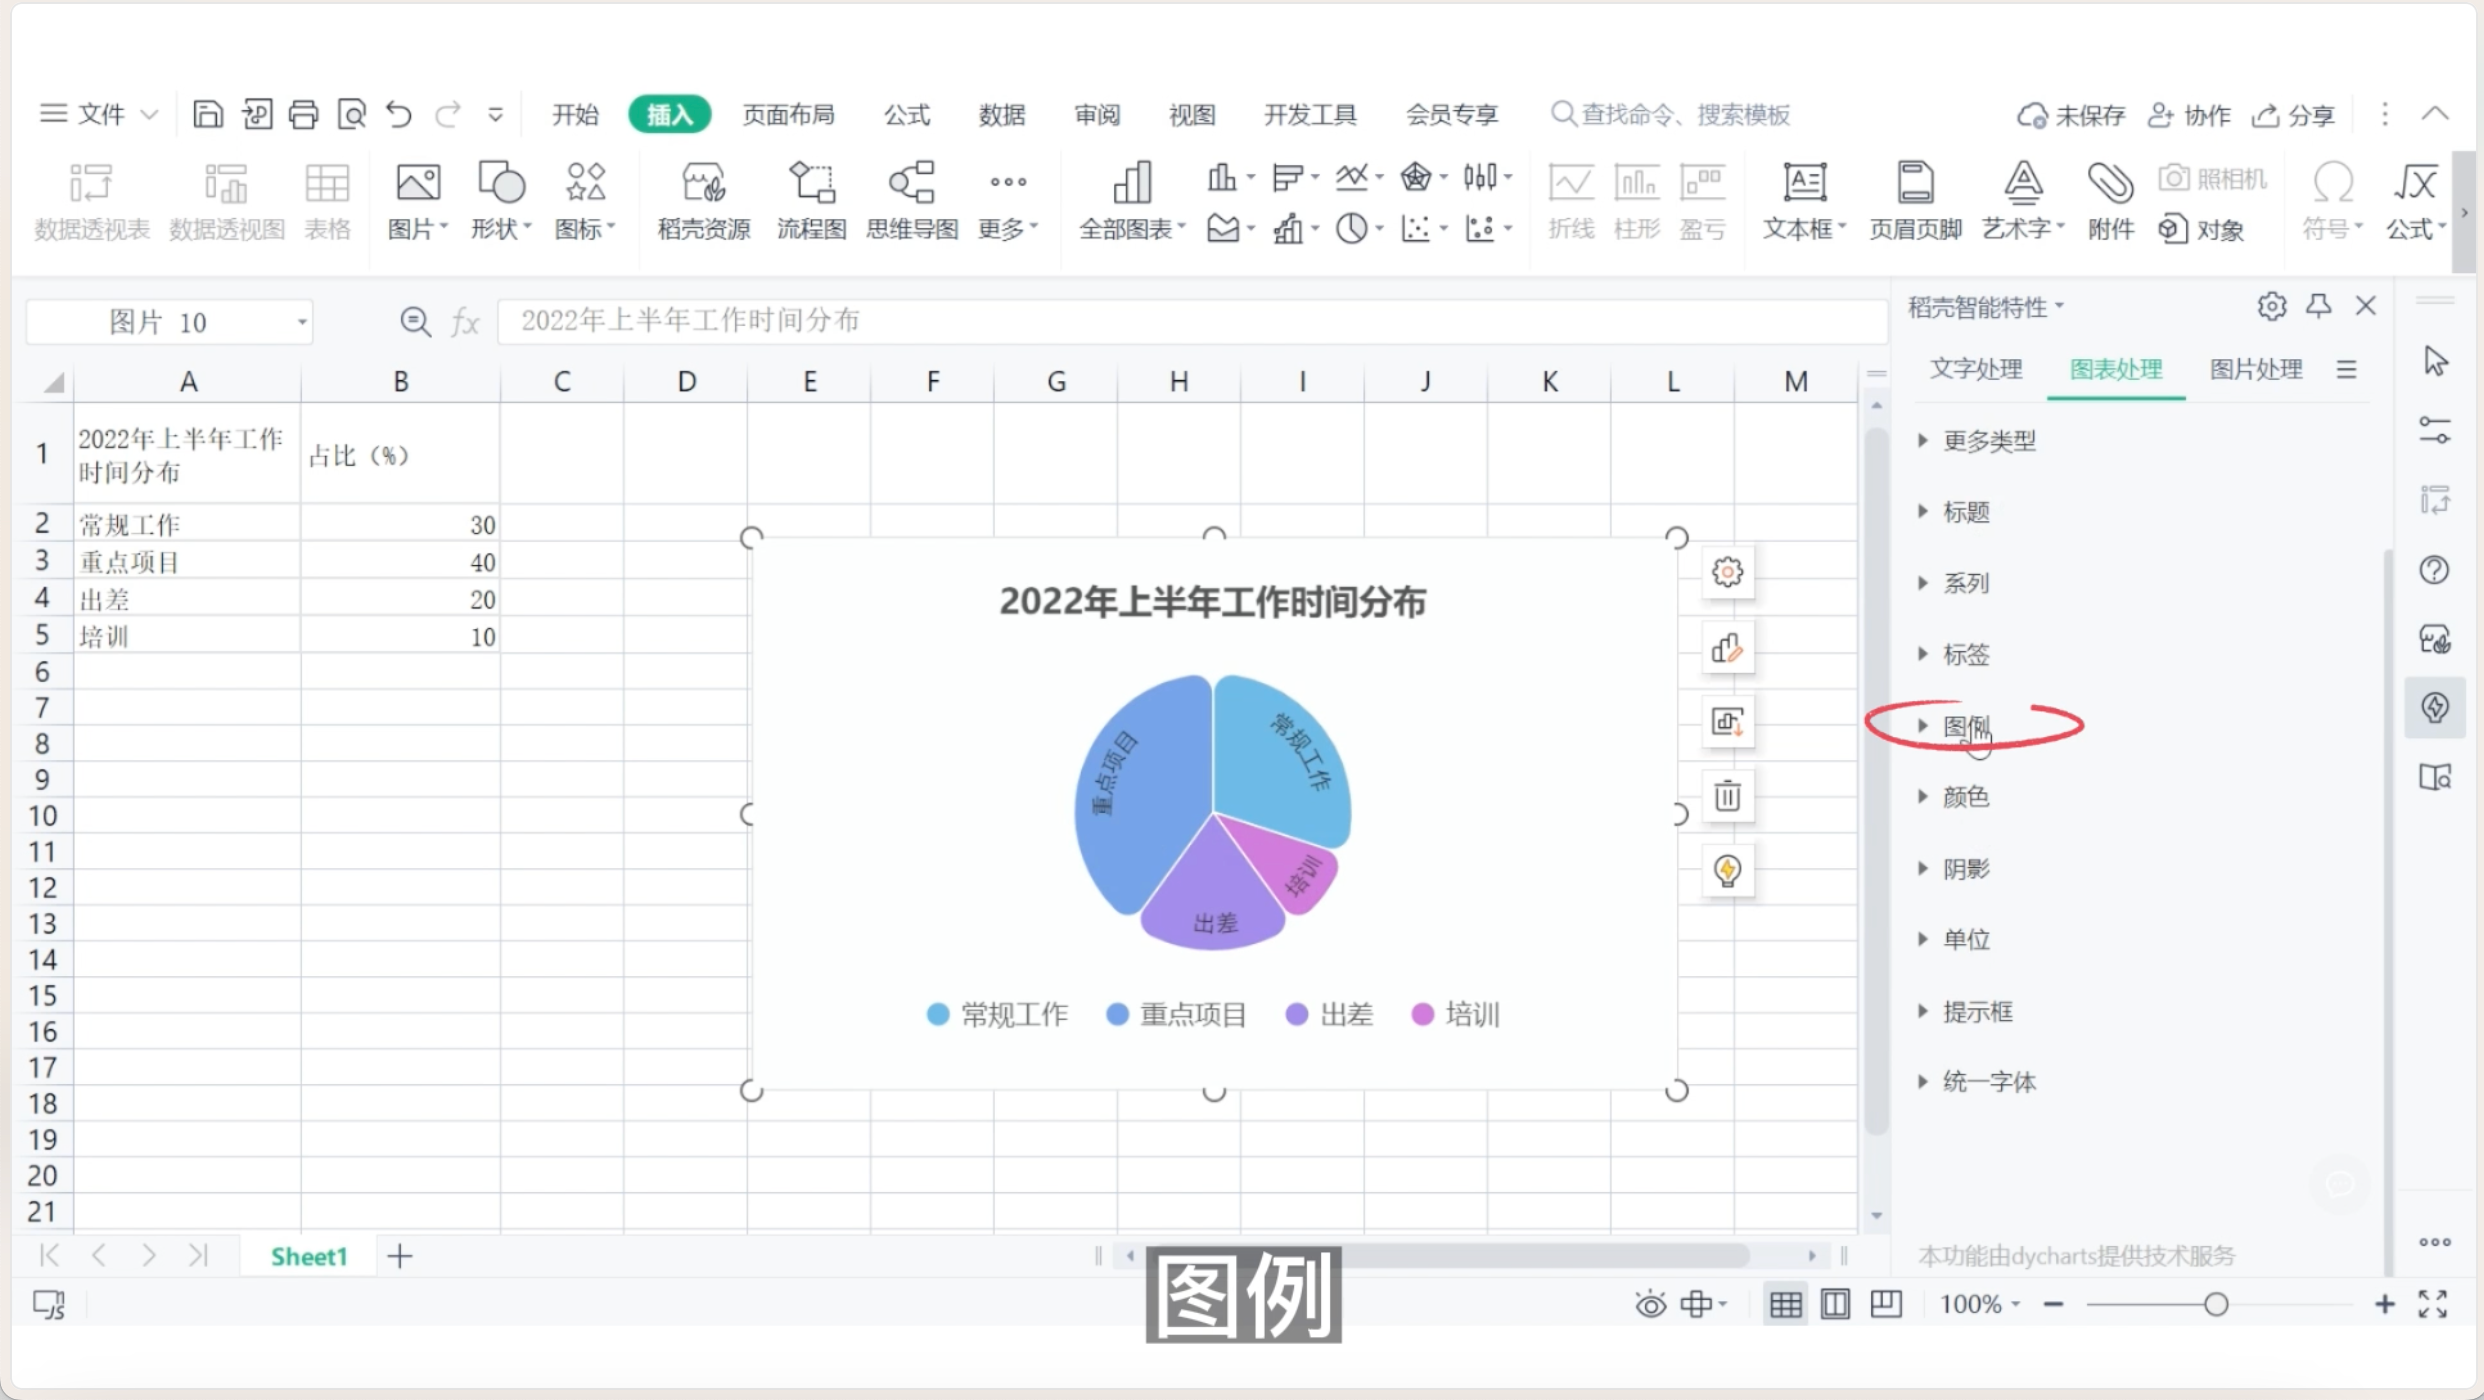Expand the 提示框 section

coord(1966,1012)
